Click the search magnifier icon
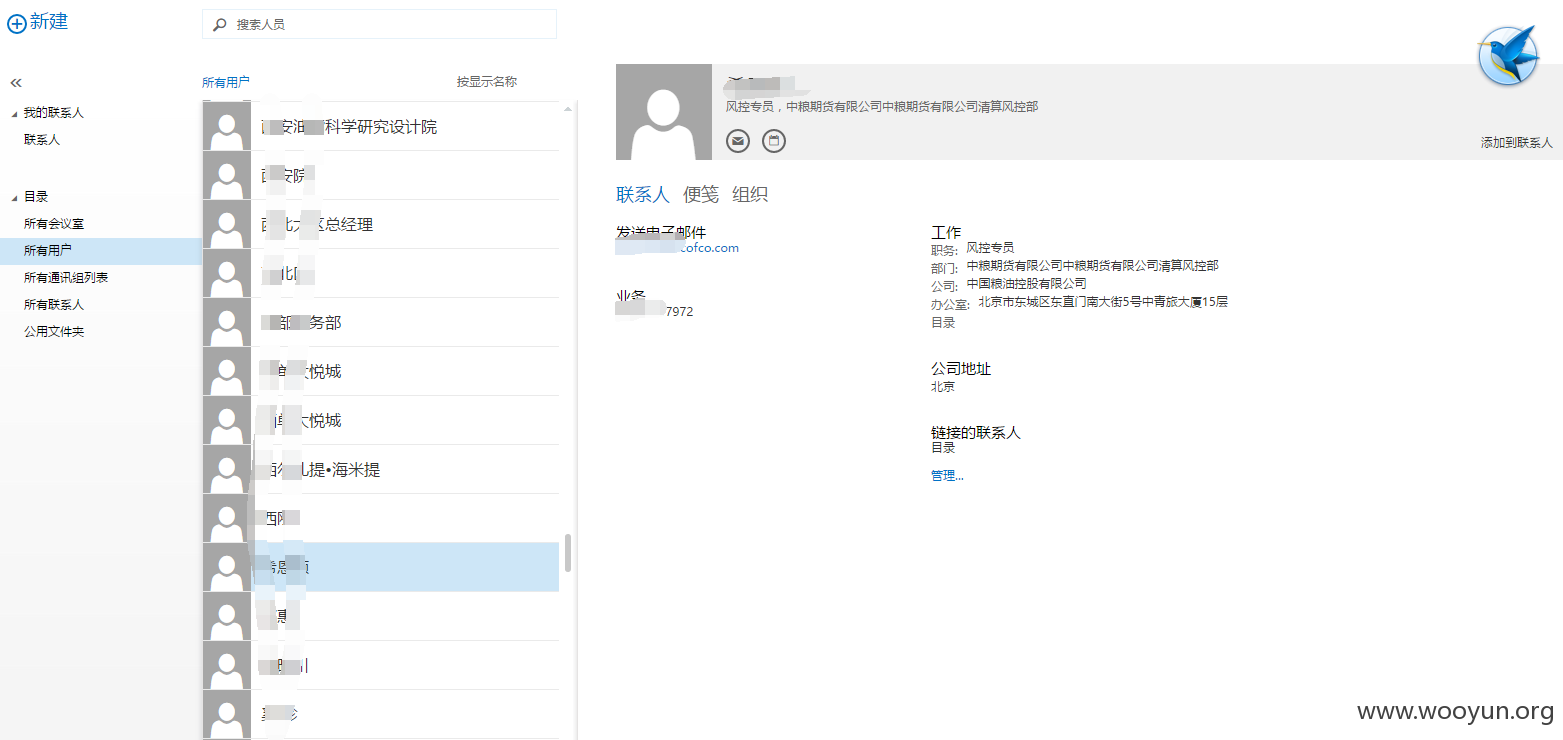Screen dimensions: 1563x740 (x=220, y=24)
